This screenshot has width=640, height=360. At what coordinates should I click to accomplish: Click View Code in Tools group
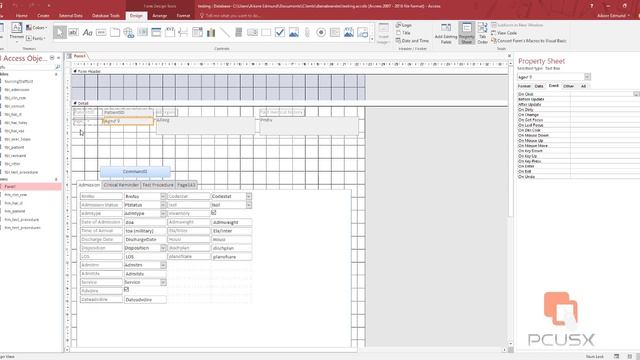coord(504,33)
